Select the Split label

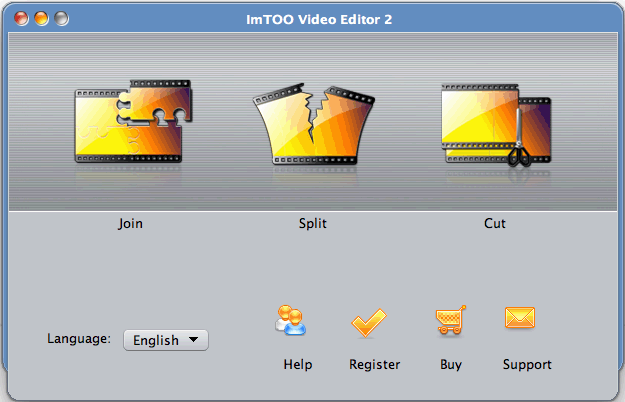313,224
